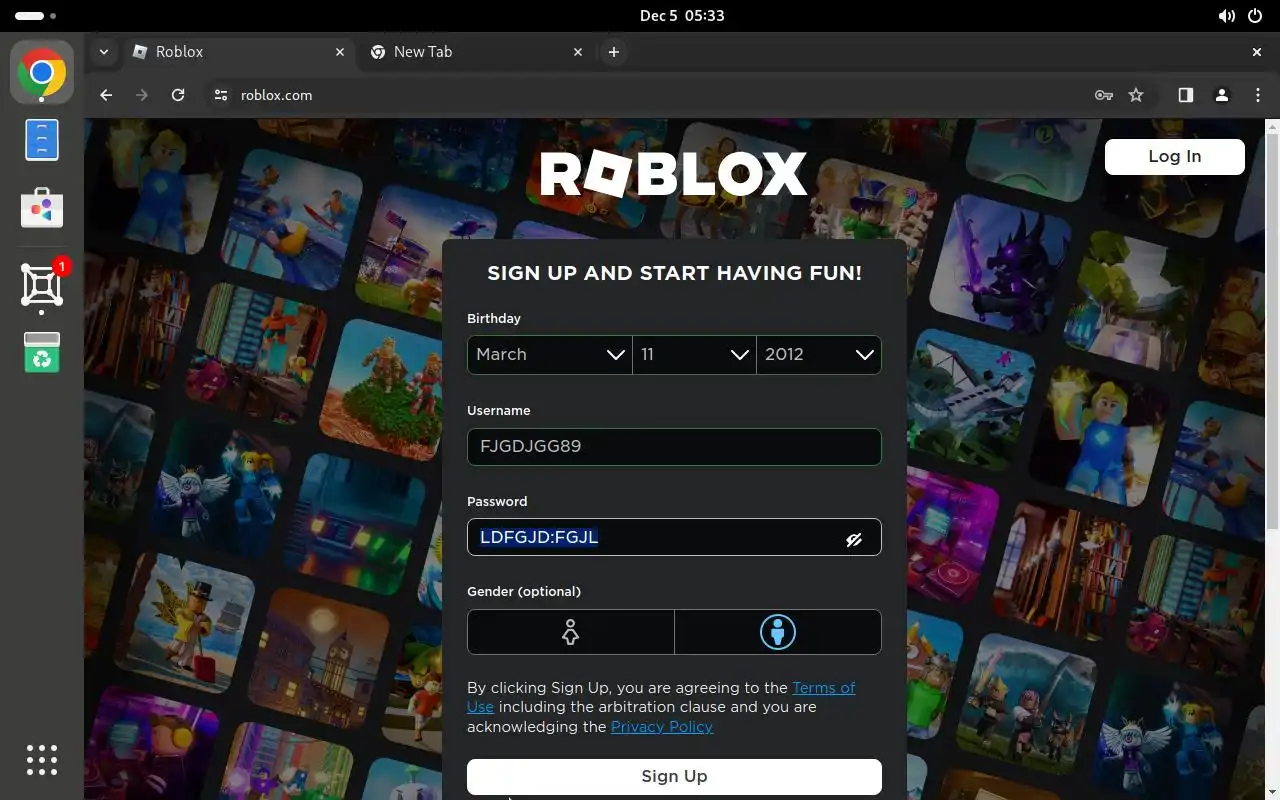Open the Privacy Policy link
The image size is (1280, 800).
coord(662,727)
